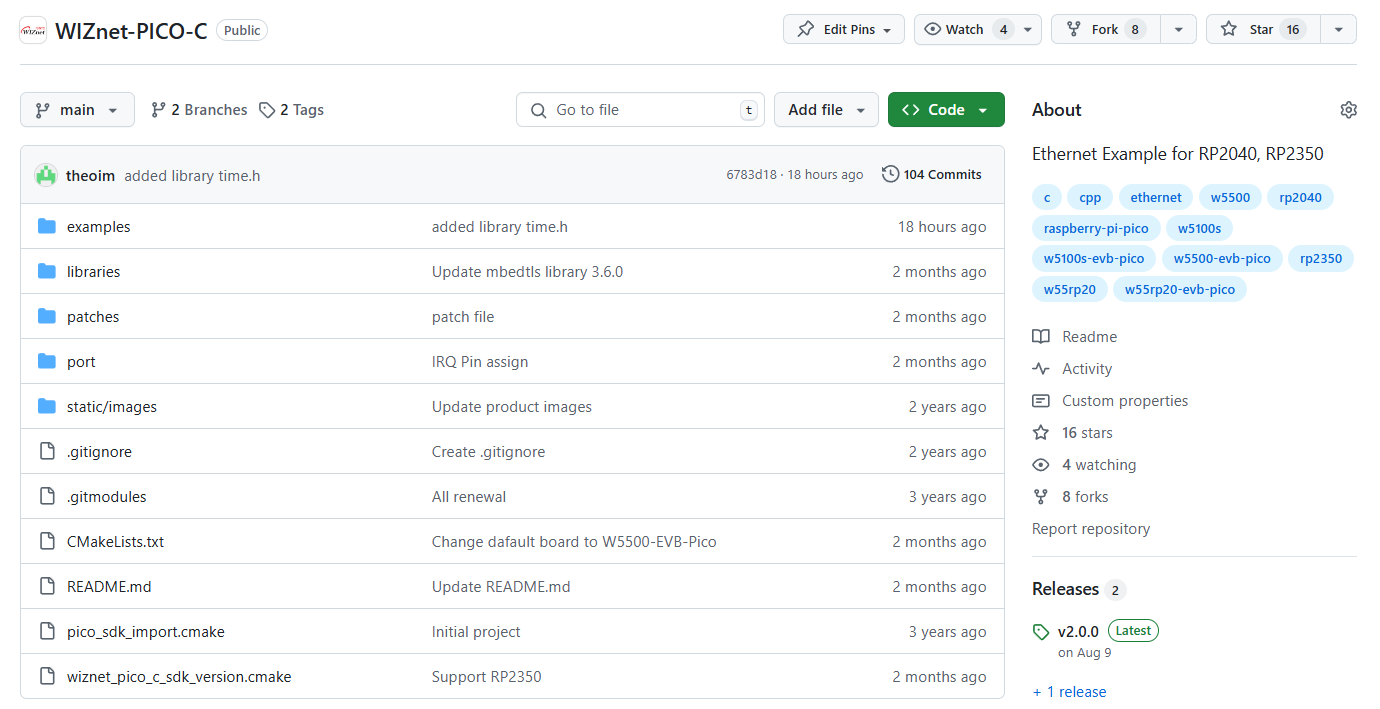Open commit message IRQ Pin assign
This screenshot has height=709, width=1380.
pos(480,362)
